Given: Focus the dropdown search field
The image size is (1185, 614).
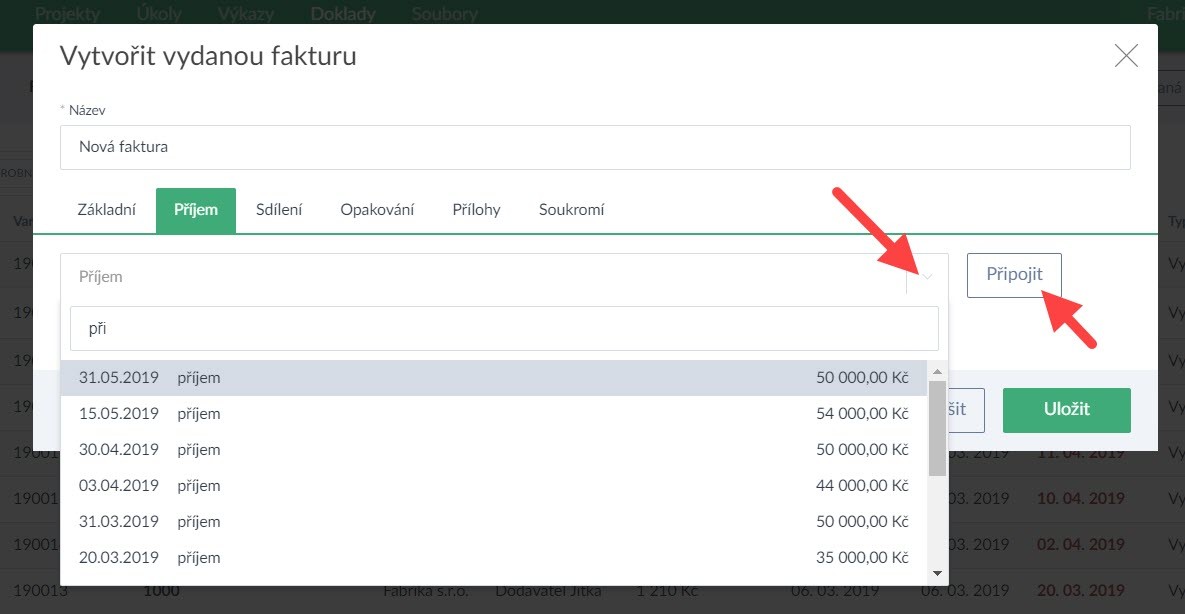Looking at the screenshot, I should (504, 328).
